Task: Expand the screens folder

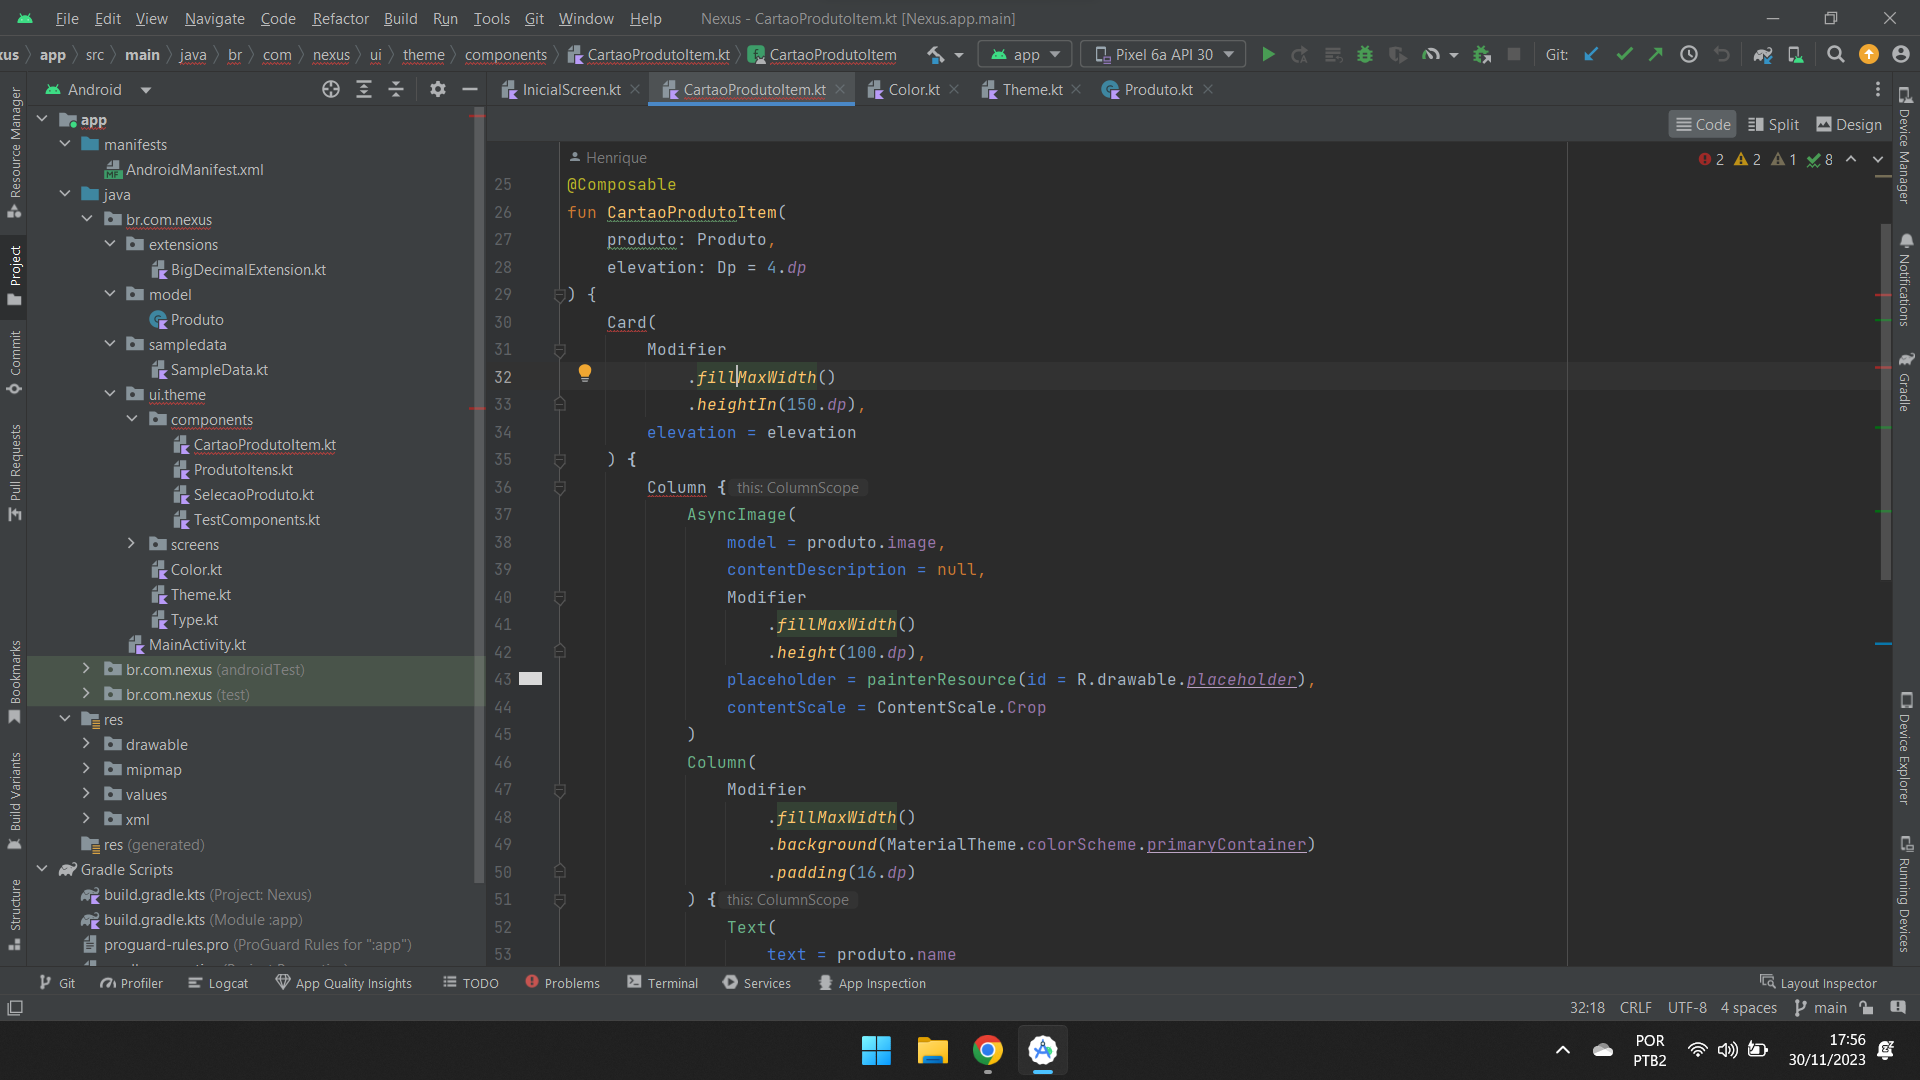Action: click(x=131, y=544)
